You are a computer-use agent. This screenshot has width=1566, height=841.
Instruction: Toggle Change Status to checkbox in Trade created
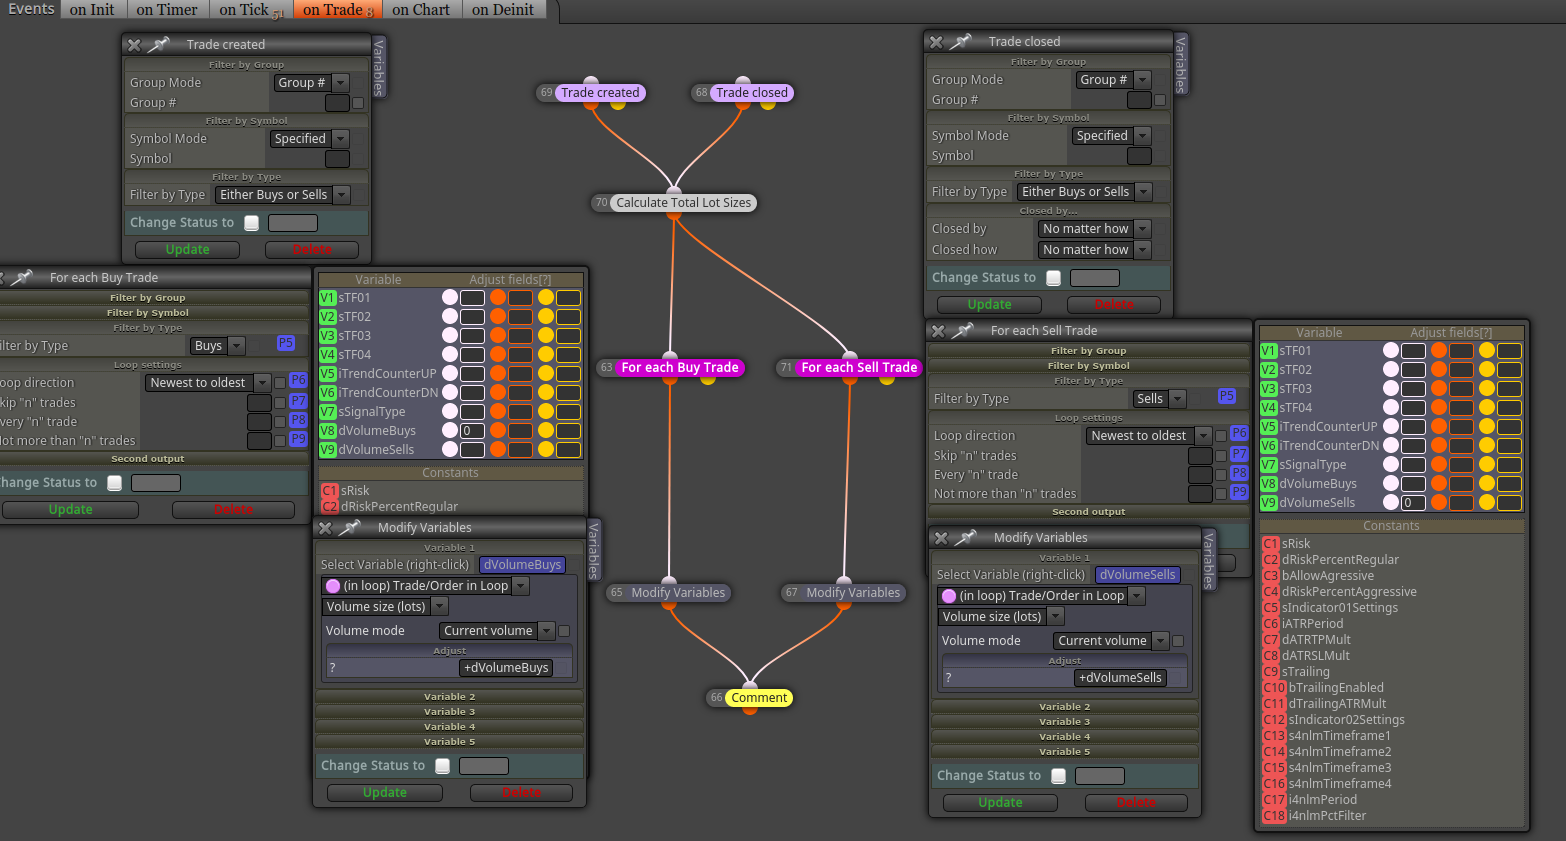252,223
